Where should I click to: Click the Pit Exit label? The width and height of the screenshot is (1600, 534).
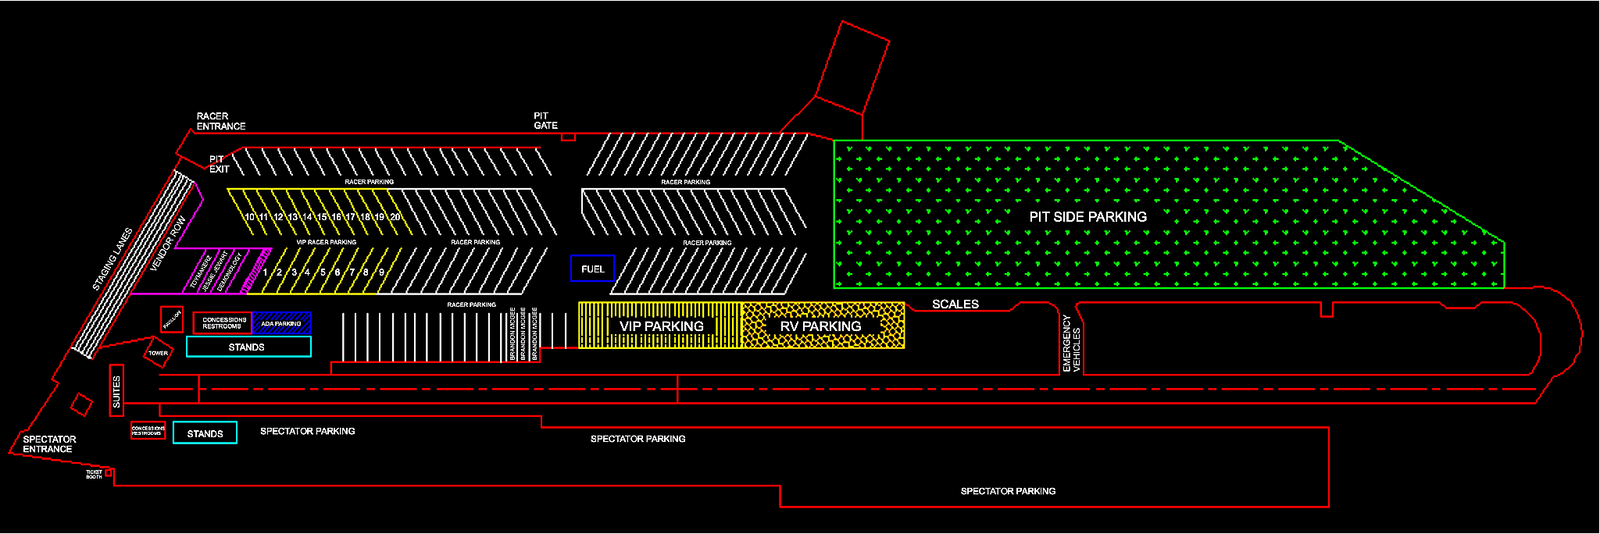(218, 164)
